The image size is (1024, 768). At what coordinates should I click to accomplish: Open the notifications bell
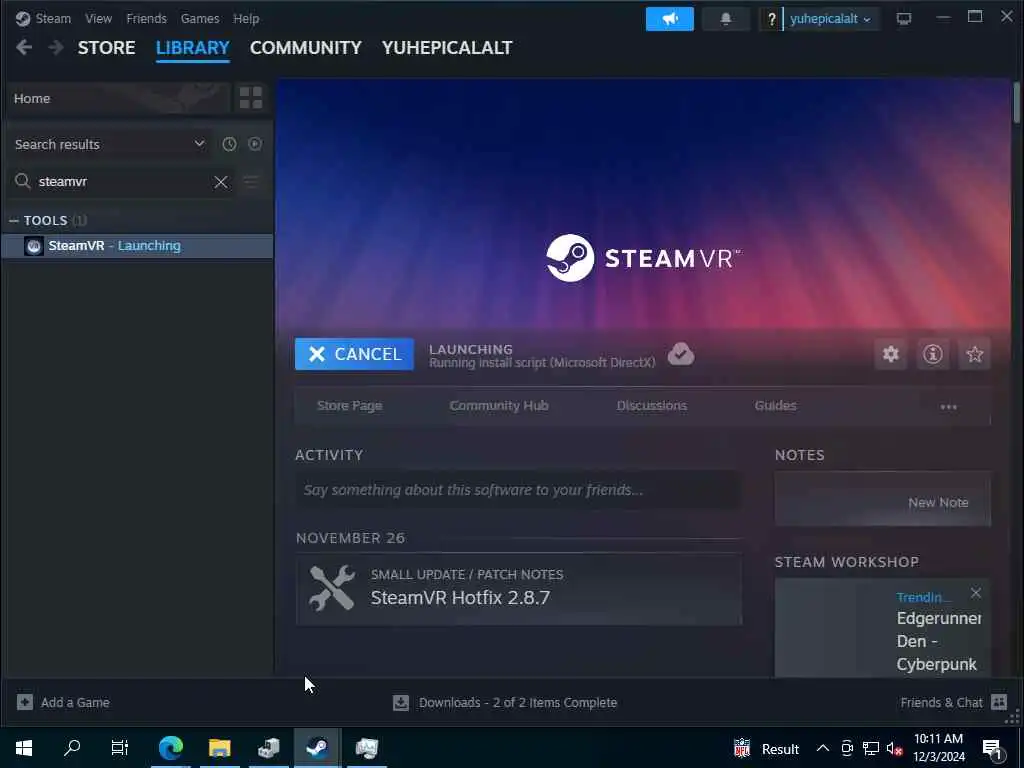(x=726, y=19)
